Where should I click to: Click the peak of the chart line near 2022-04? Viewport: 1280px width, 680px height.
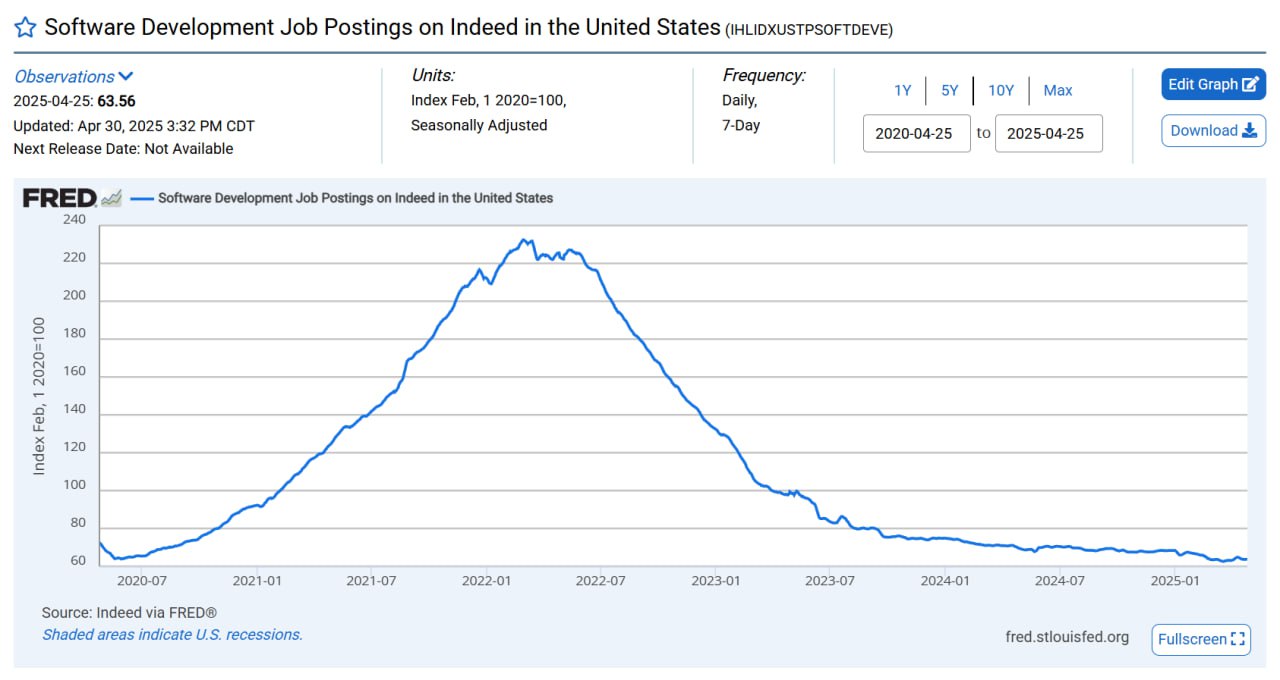click(523, 240)
